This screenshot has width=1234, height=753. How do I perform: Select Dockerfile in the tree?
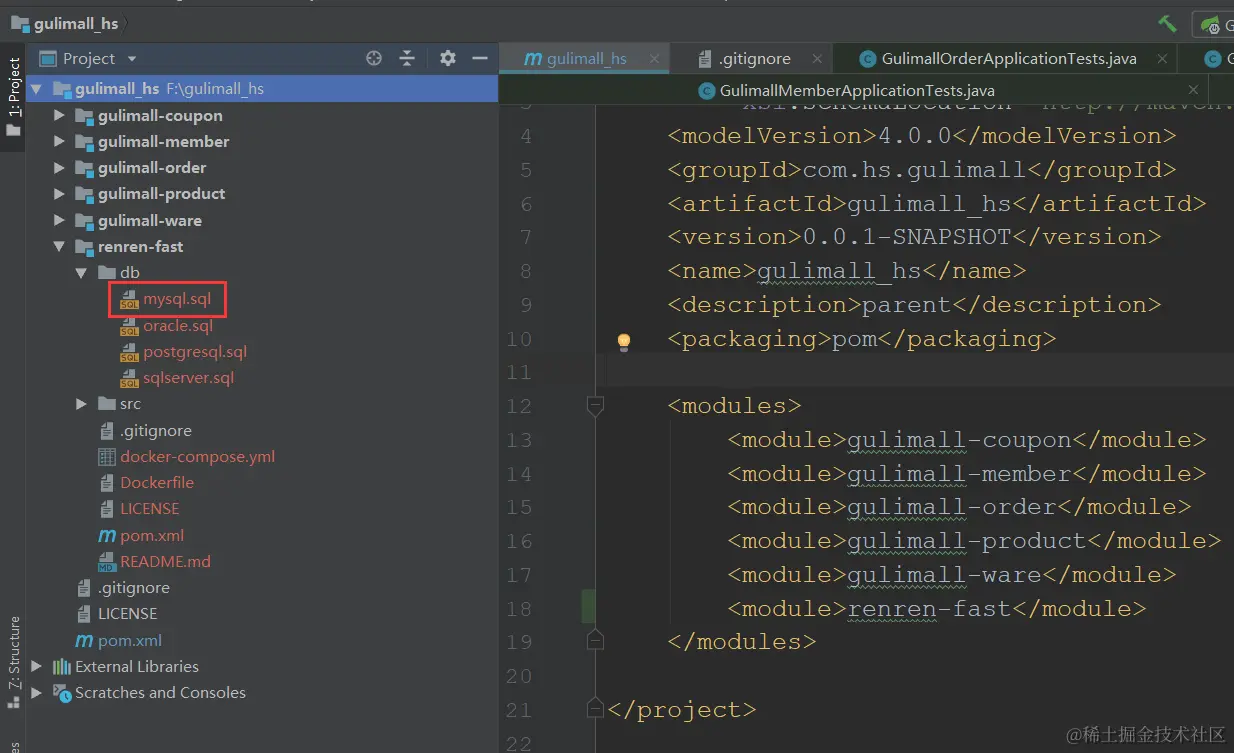pos(157,482)
